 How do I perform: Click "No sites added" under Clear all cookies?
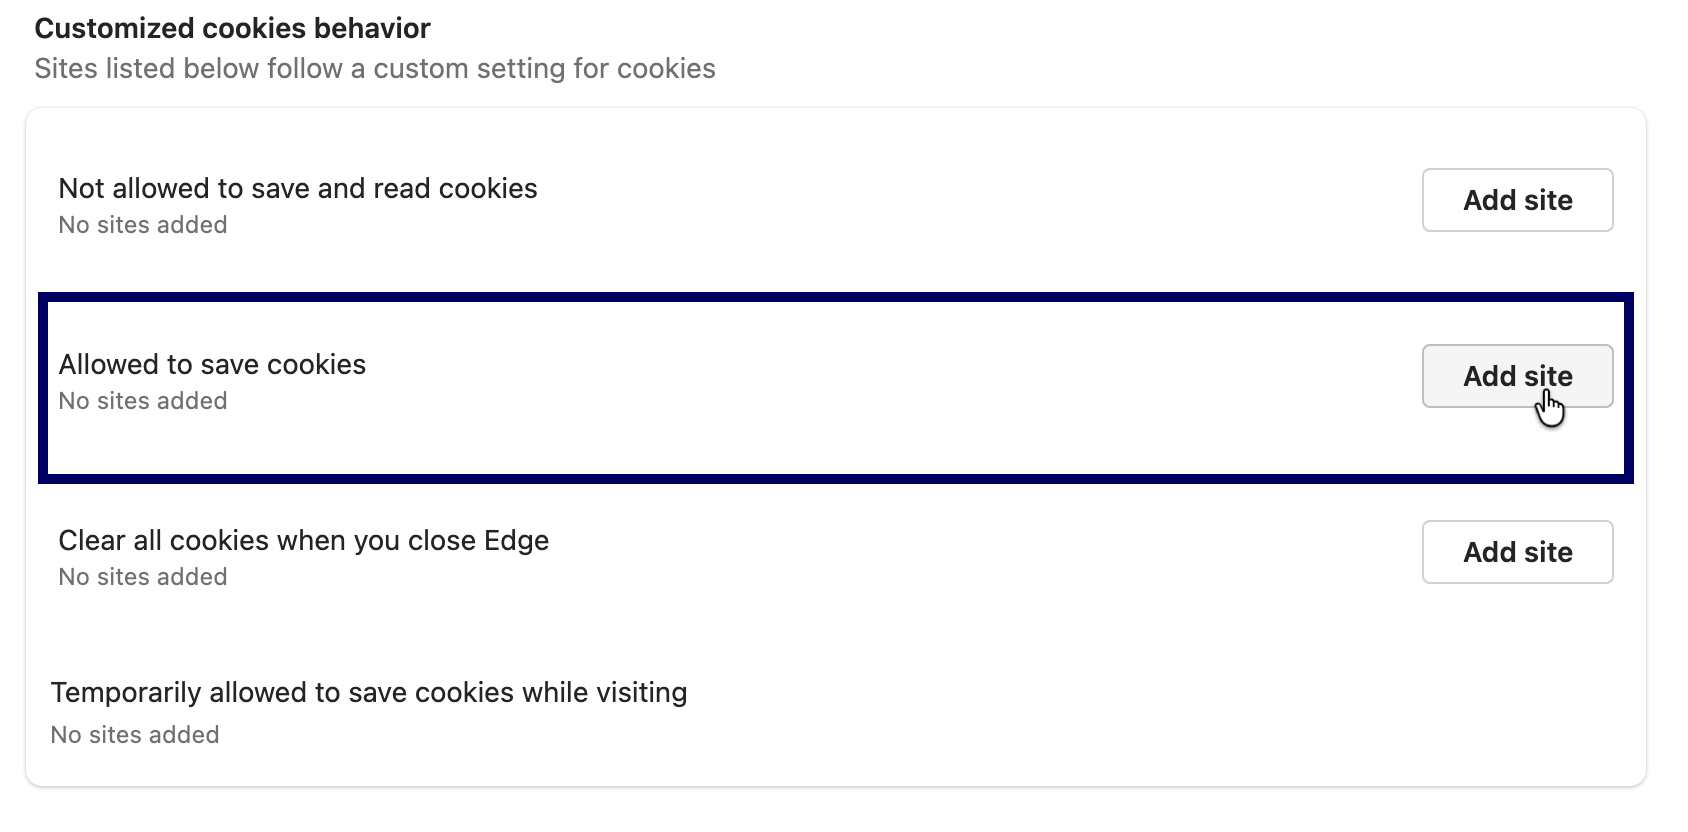click(143, 577)
